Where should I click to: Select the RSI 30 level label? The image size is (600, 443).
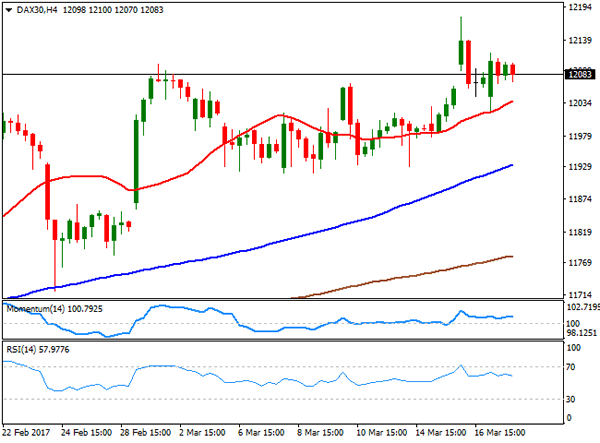point(571,399)
